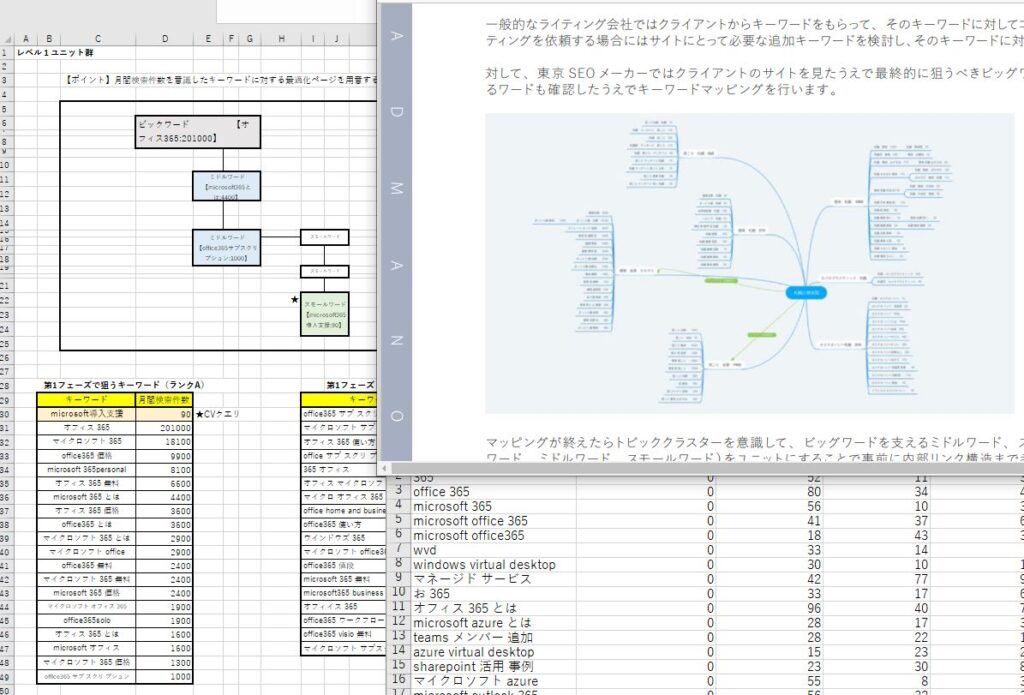Click the mind map image in the document
The height and width of the screenshot is (695, 1024).
pyautogui.click(x=750, y=263)
